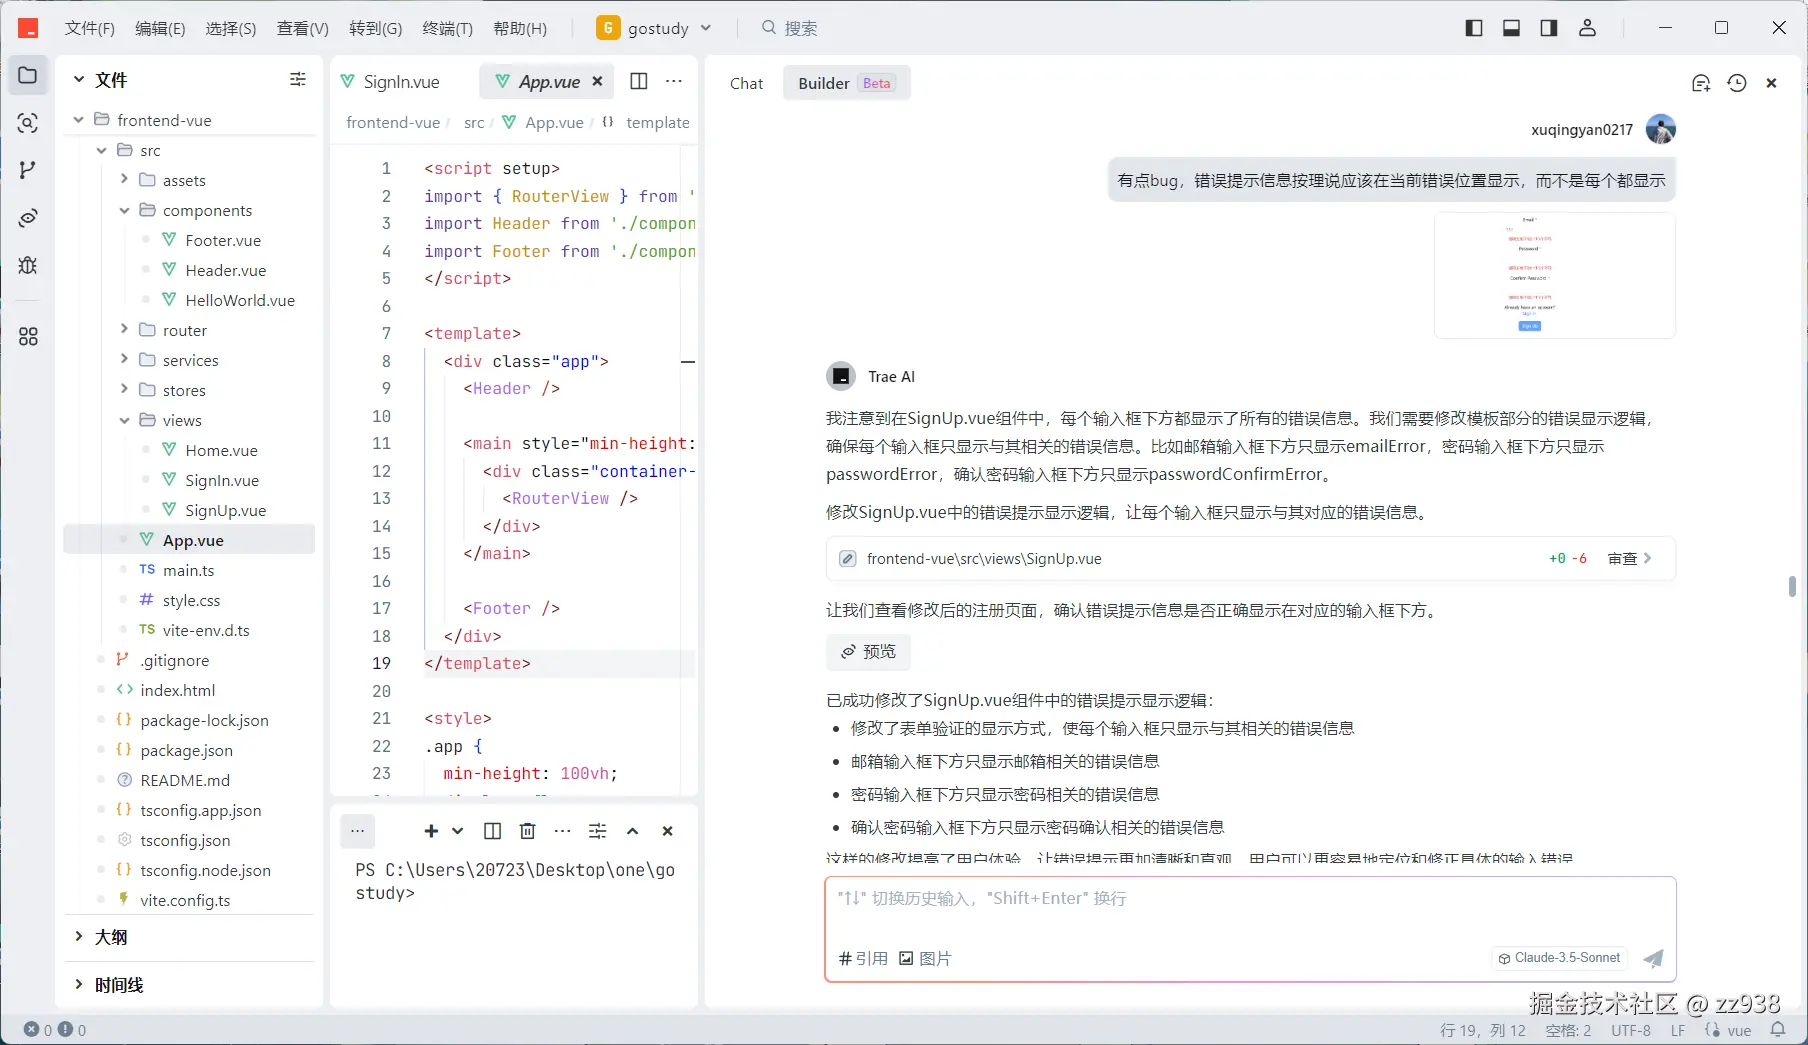1808x1045 pixels.
Task: Open terminal panel settings sliders icon
Action: 598,831
